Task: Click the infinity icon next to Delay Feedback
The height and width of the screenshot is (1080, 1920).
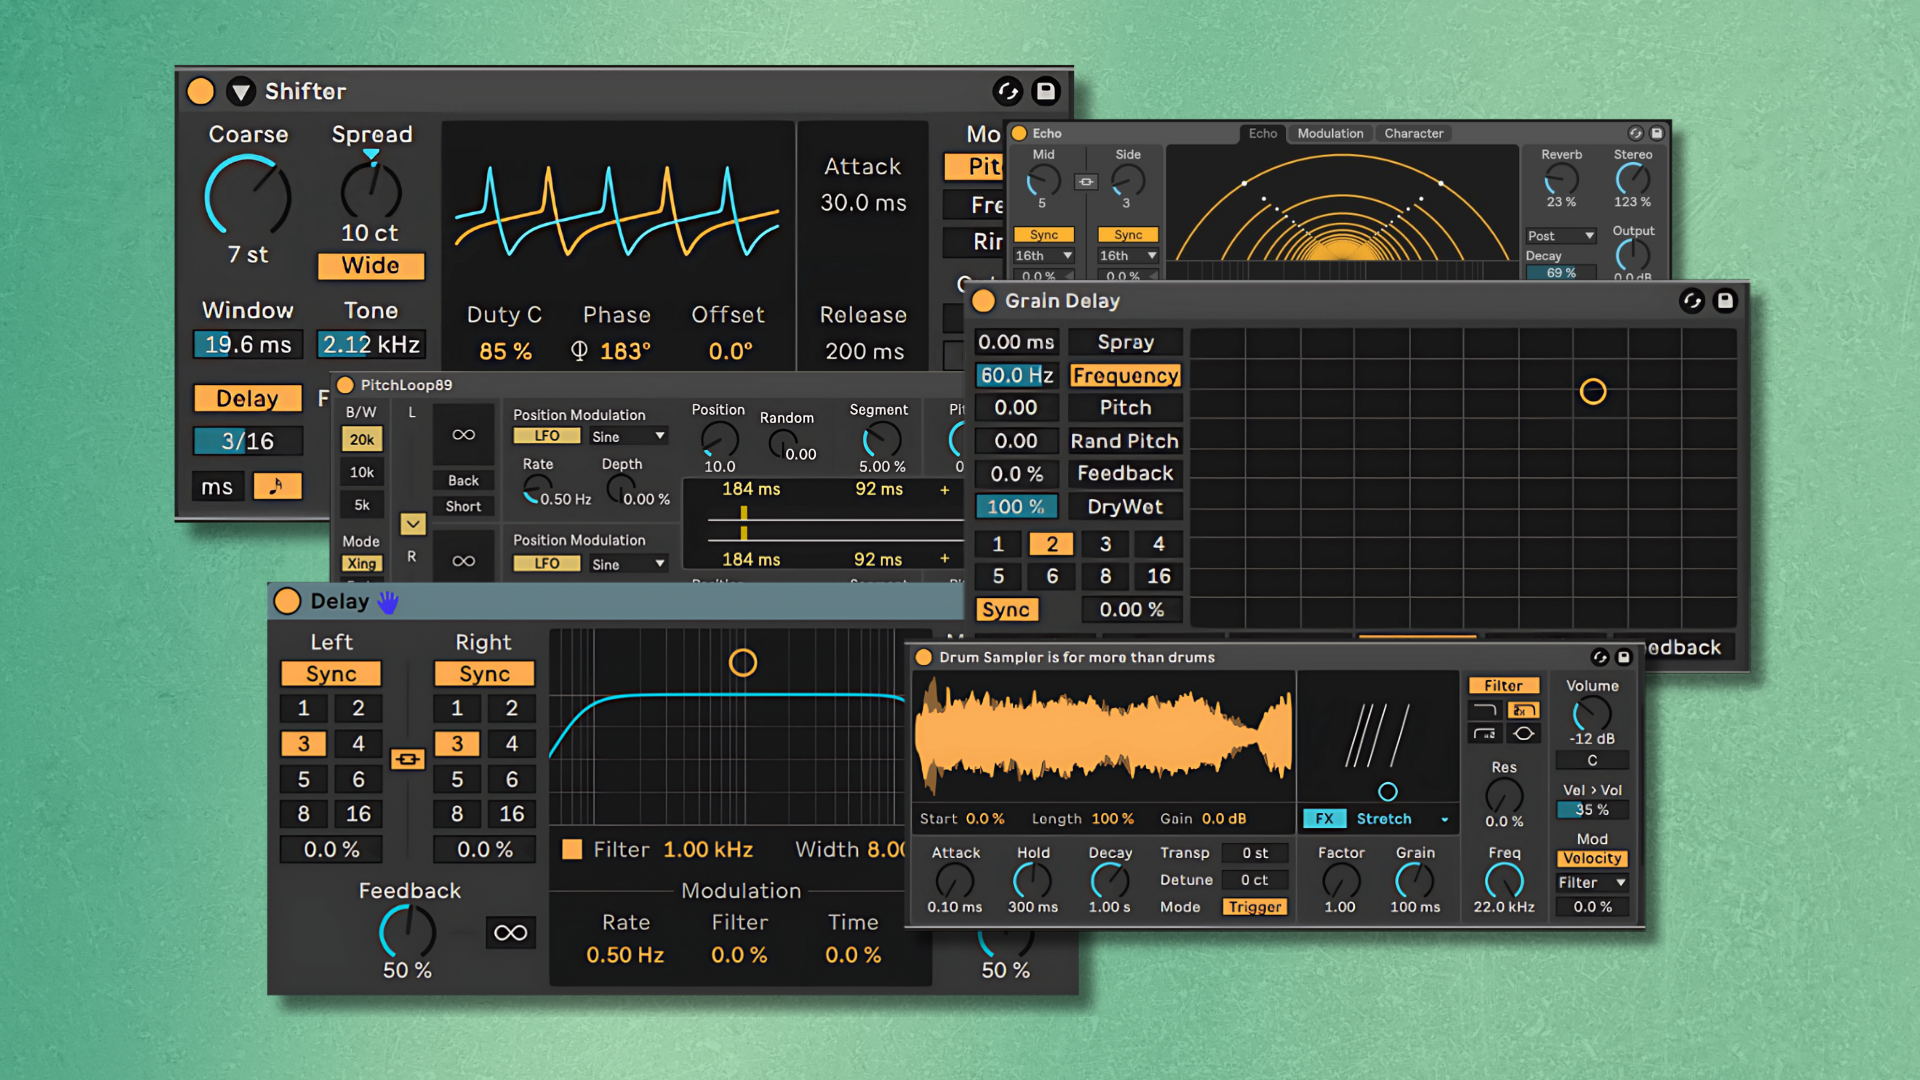Action: 511,932
